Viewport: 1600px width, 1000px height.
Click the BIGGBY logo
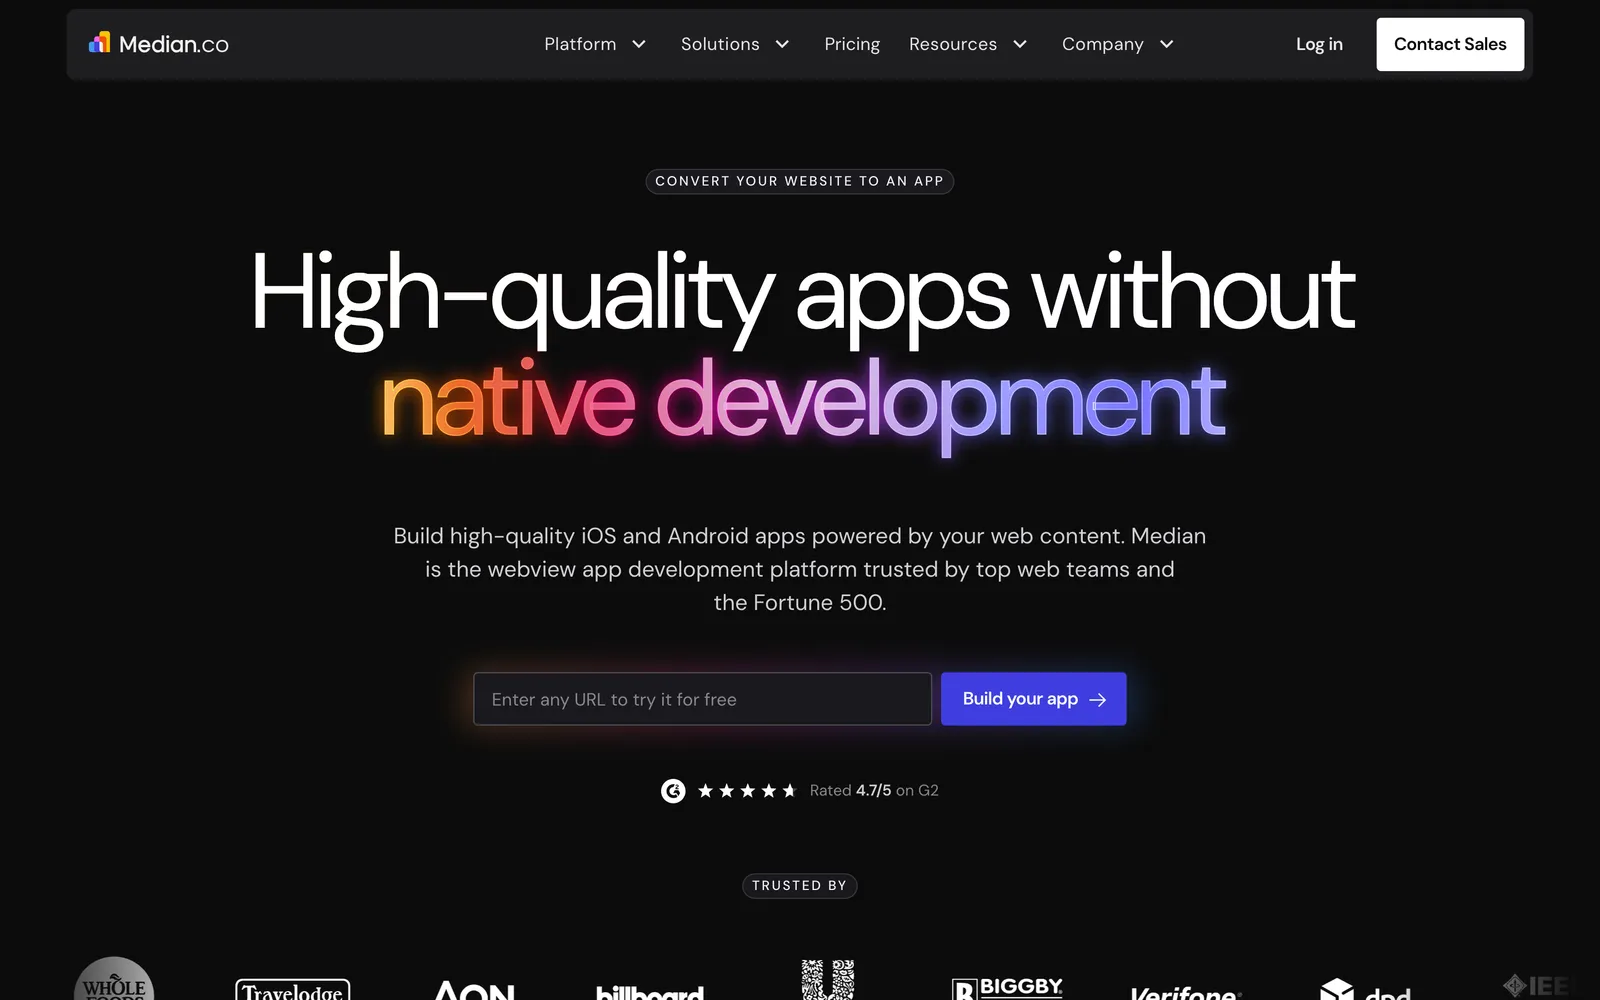(x=1007, y=988)
